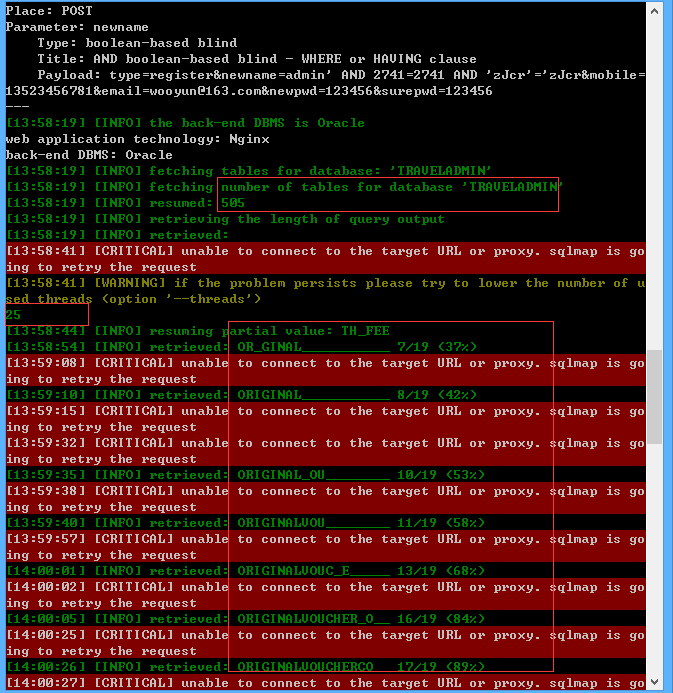The height and width of the screenshot is (693, 673).
Task: Click the 13523456781&email=wooyun@163.com line
Action: pyautogui.click(x=249, y=91)
